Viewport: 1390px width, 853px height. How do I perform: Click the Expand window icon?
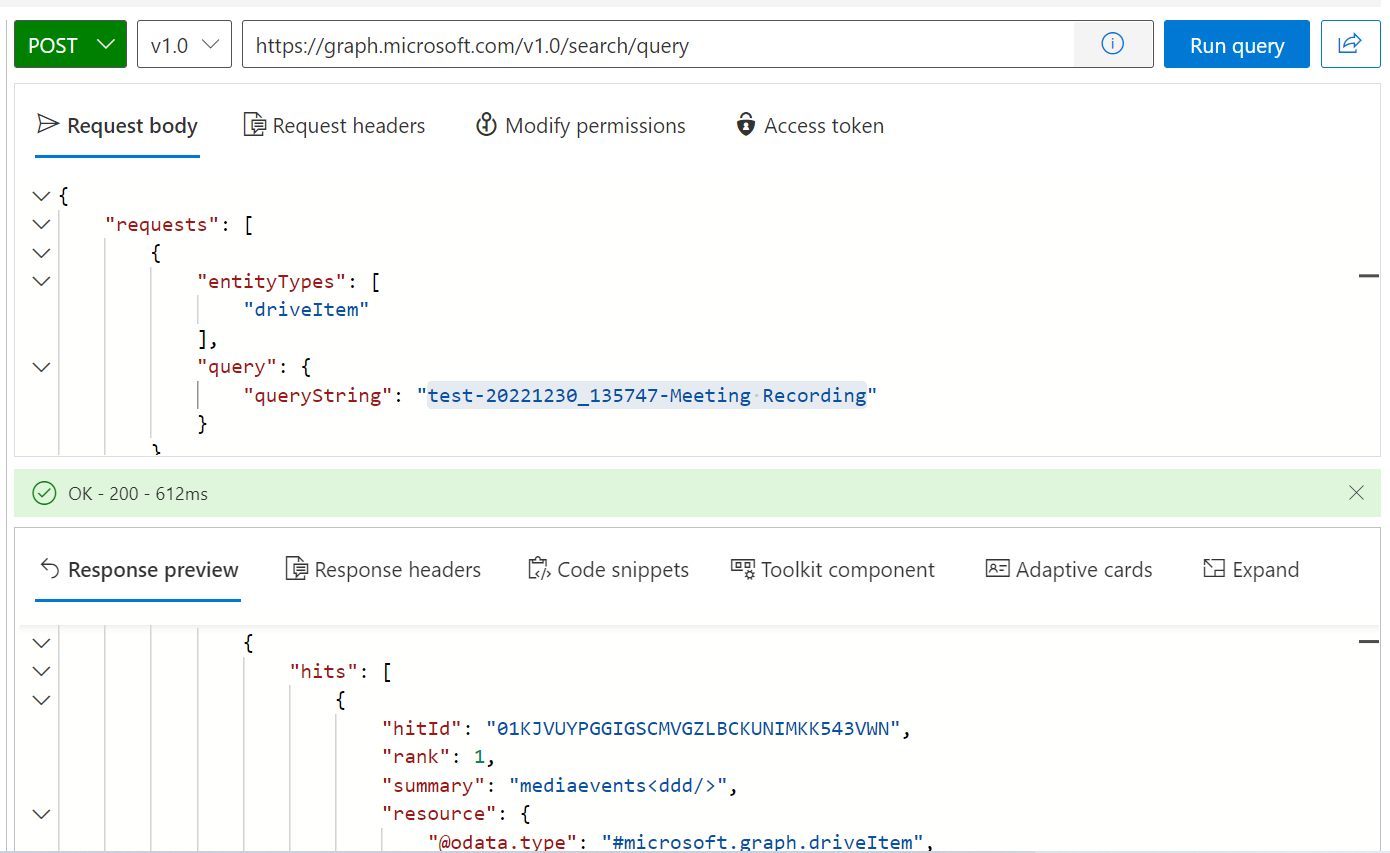pos(1214,569)
